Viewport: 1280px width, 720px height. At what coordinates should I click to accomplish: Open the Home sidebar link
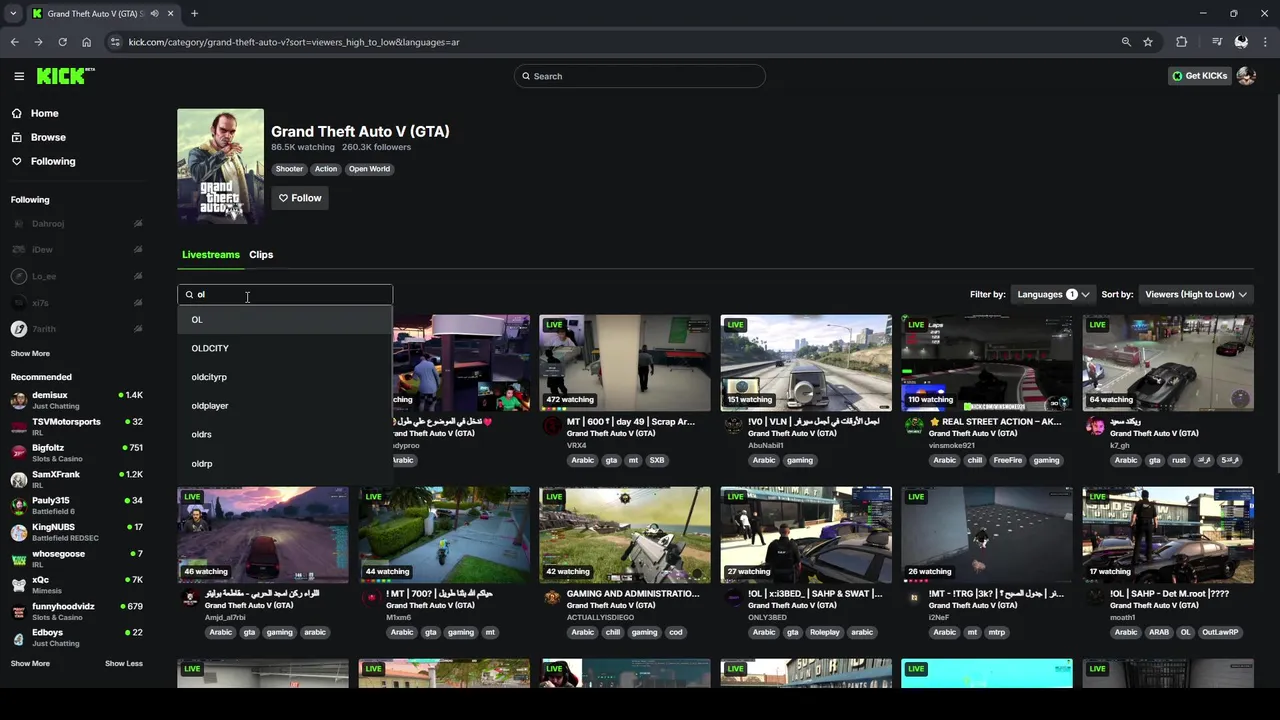[44, 114]
